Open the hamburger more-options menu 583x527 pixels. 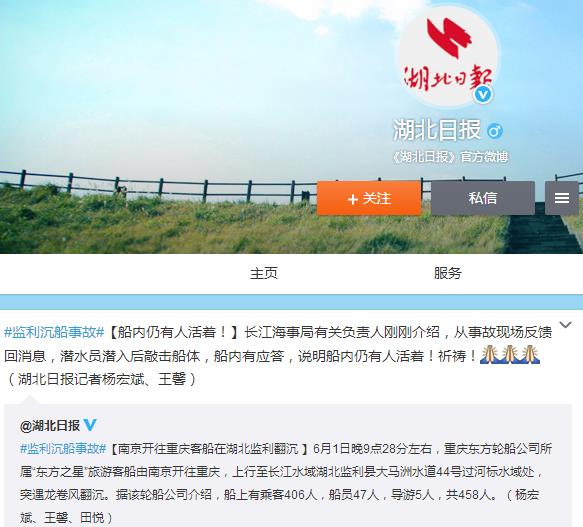[x=562, y=198]
